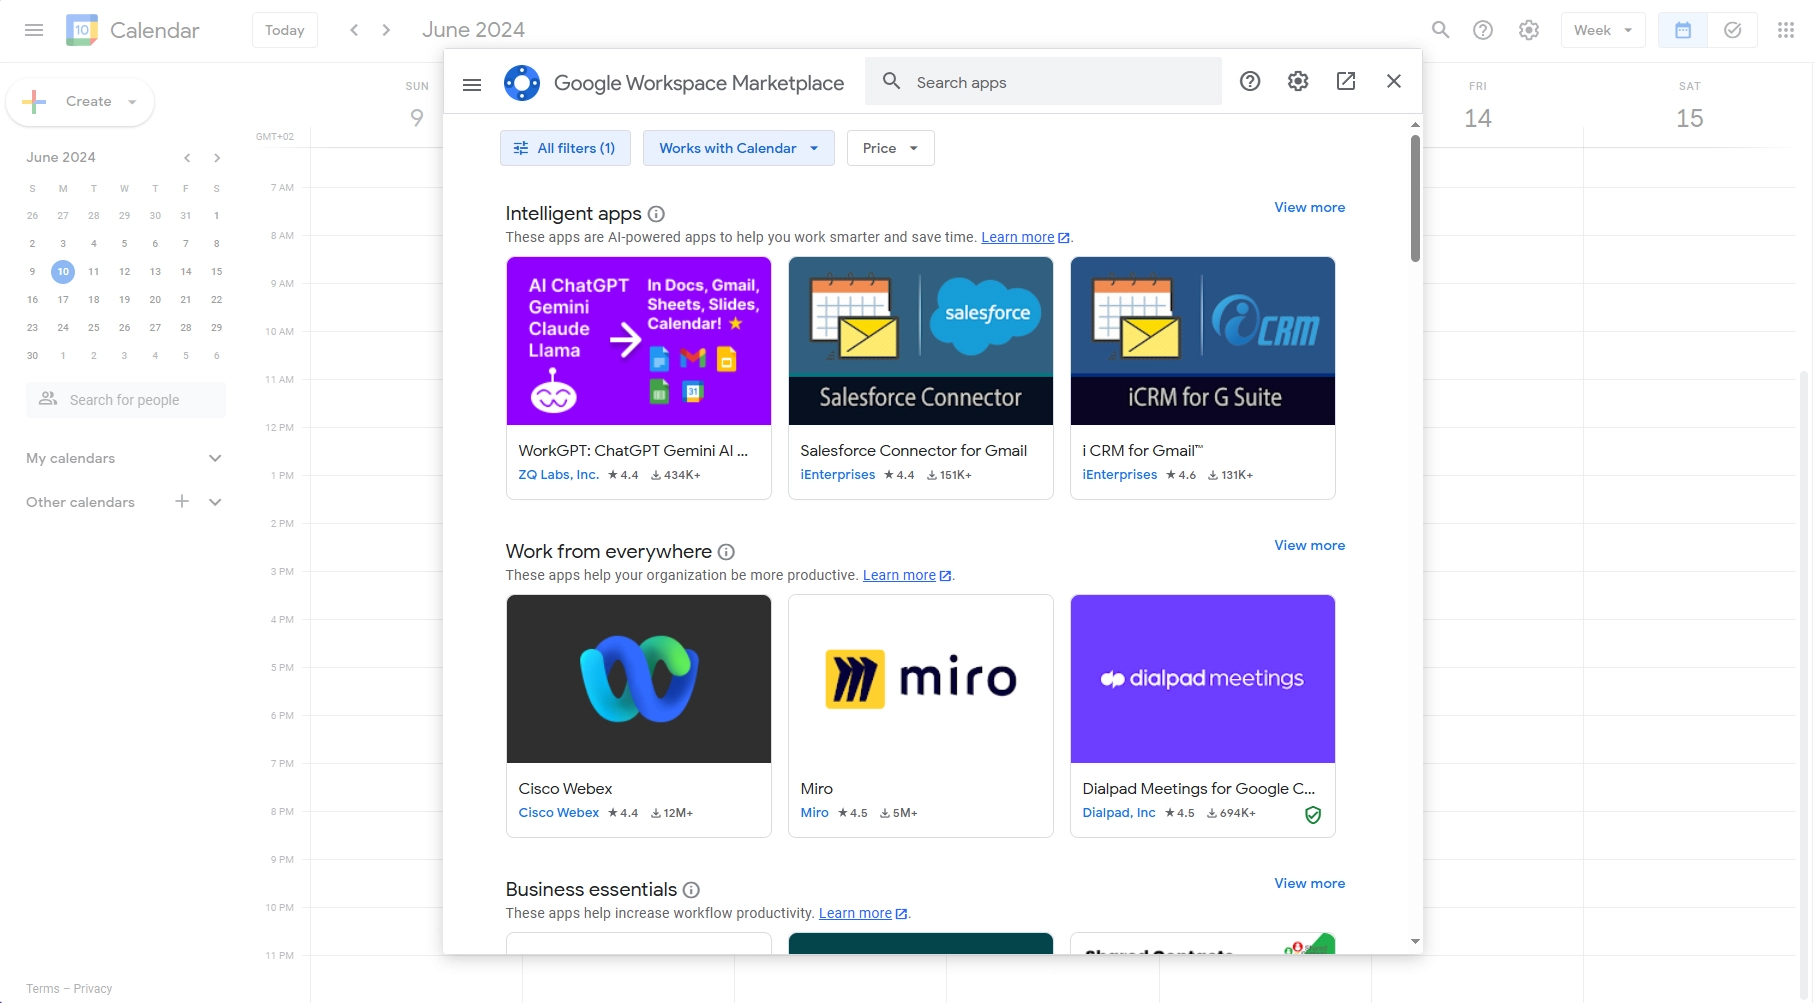Open the Salesforce Connector thumbnail
Screen dimensions: 1815x1003
point(921,341)
